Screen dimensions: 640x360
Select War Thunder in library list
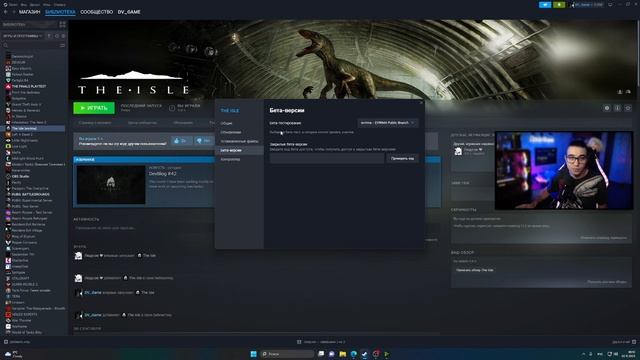[21, 320]
